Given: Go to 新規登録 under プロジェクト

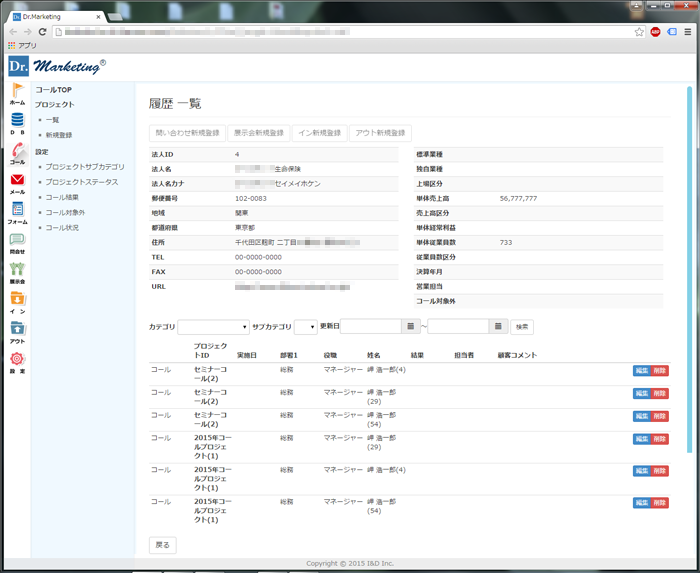Looking at the screenshot, I should [59, 135].
